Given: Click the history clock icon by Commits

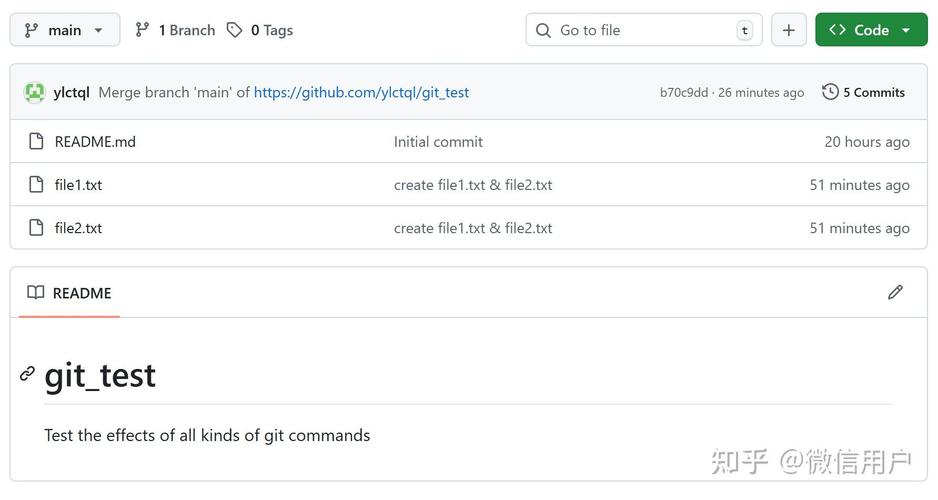Looking at the screenshot, I should [x=830, y=92].
